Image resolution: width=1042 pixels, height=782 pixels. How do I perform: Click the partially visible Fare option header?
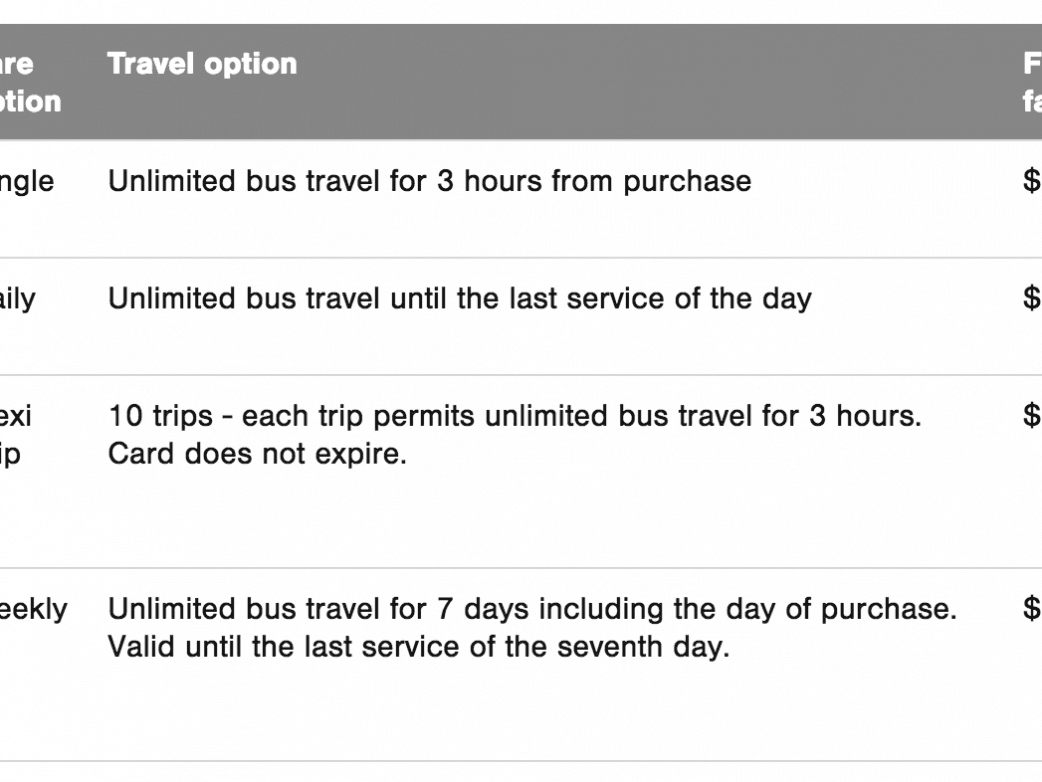click(x=30, y=82)
